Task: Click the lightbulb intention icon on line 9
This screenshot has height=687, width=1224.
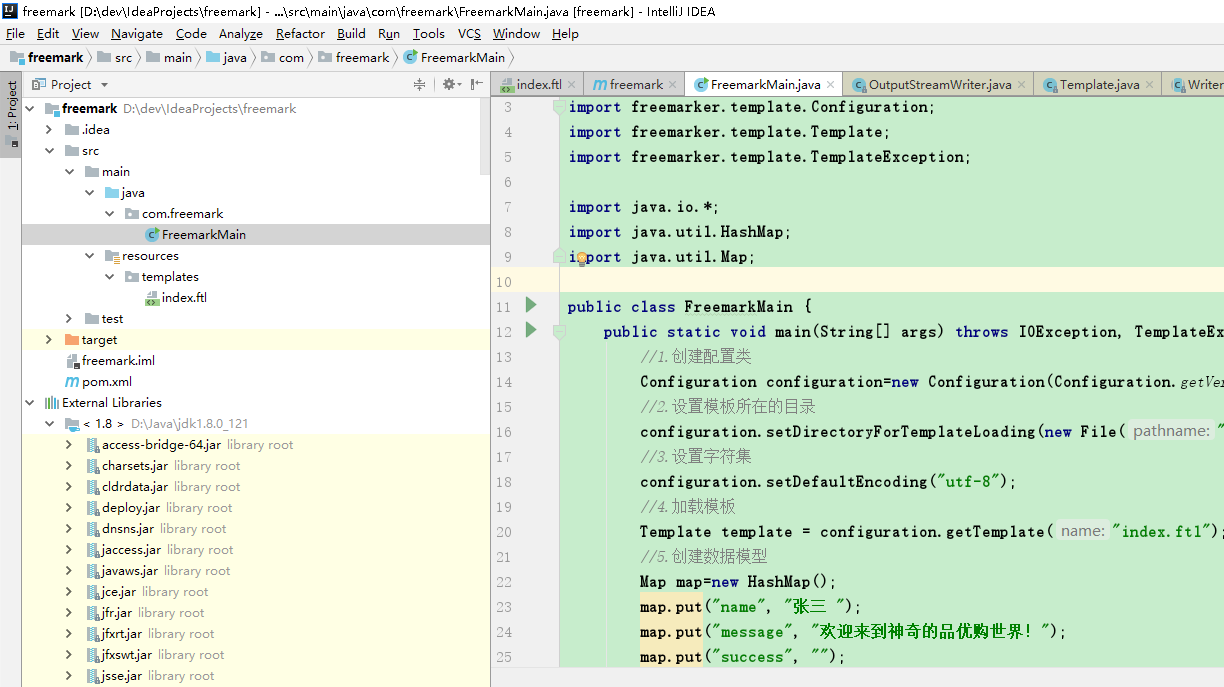Action: point(580,258)
